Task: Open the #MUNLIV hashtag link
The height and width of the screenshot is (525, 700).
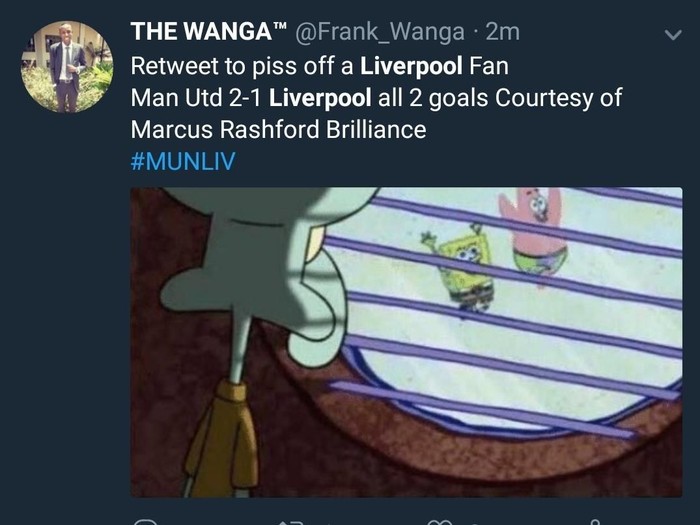Action: tap(183, 161)
